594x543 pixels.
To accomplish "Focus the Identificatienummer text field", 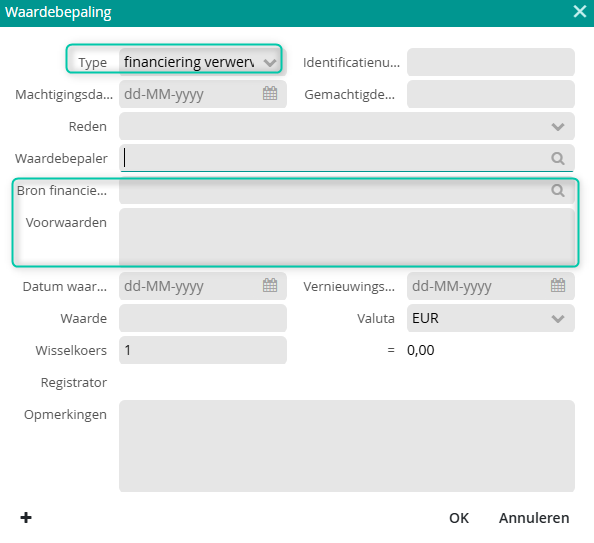I will 491,62.
